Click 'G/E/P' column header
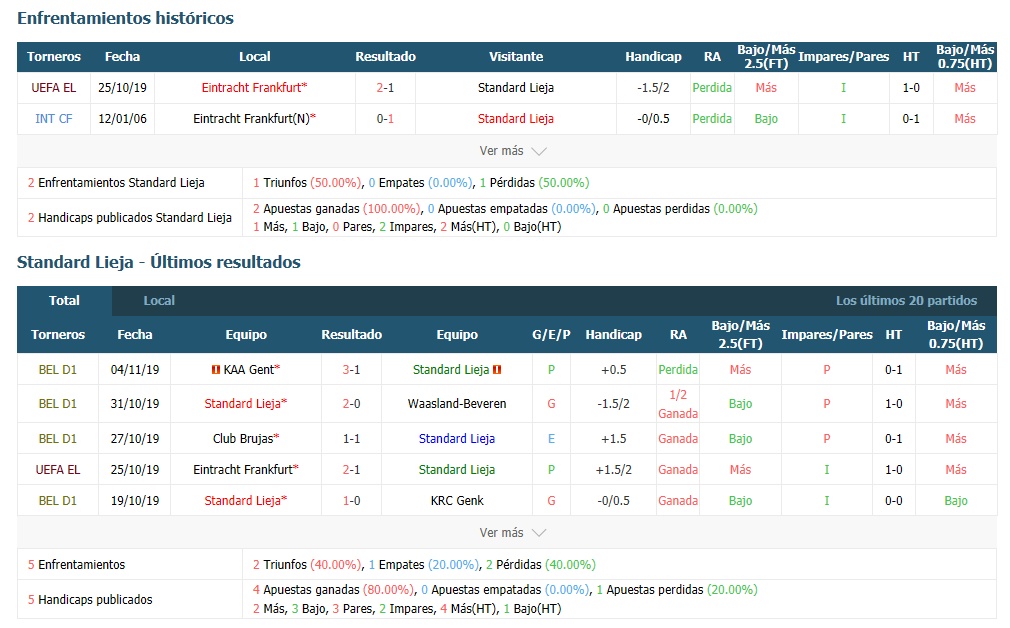This screenshot has width=1010, height=628. coord(551,334)
